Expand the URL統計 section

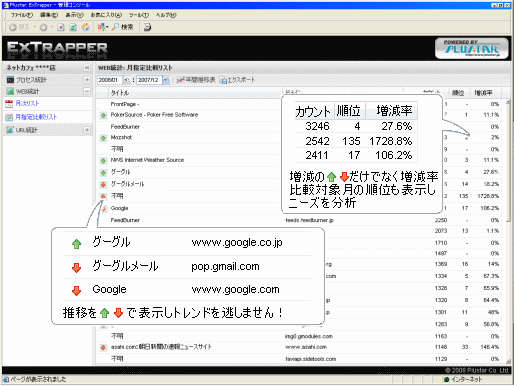point(87,130)
